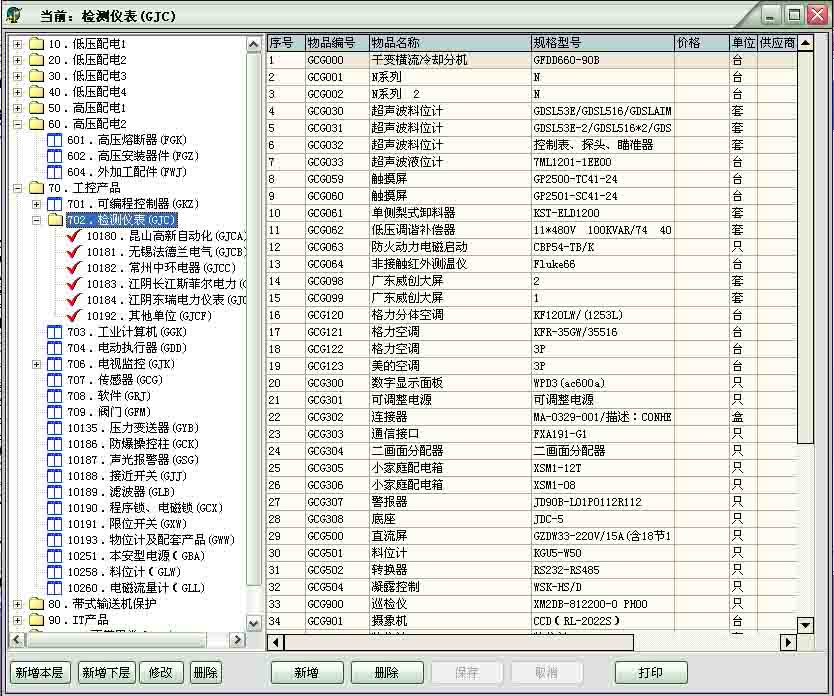Sort by the 物品编号 column header
The image size is (834, 696).
[x=335, y=43]
